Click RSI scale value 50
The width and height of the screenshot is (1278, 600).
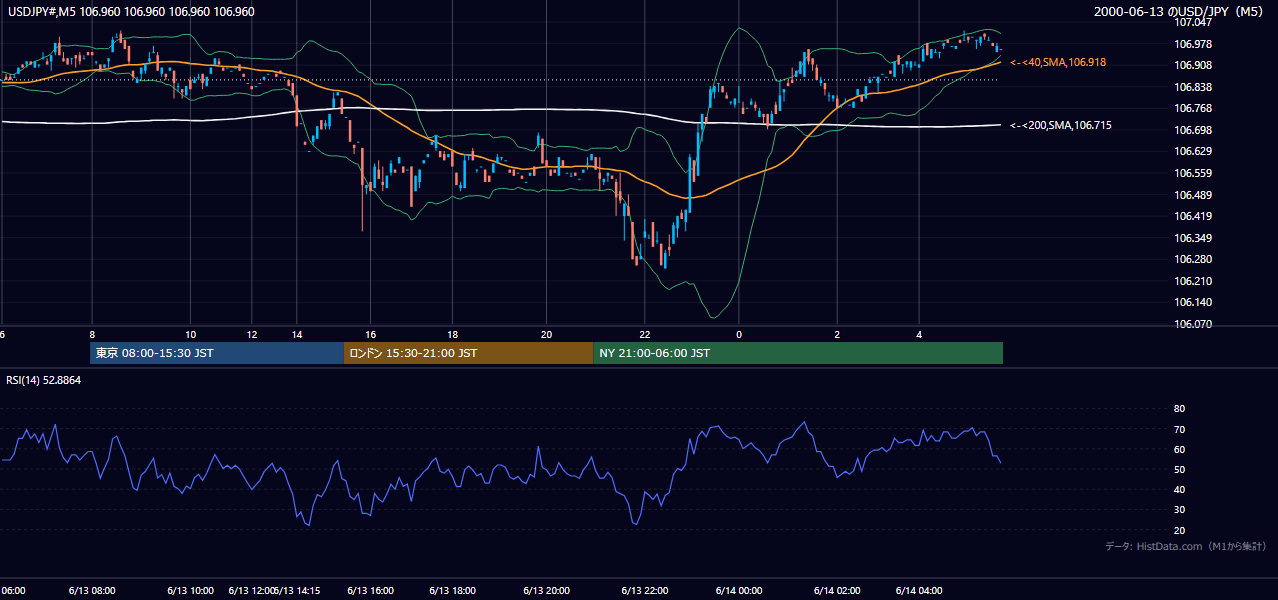pos(1180,469)
